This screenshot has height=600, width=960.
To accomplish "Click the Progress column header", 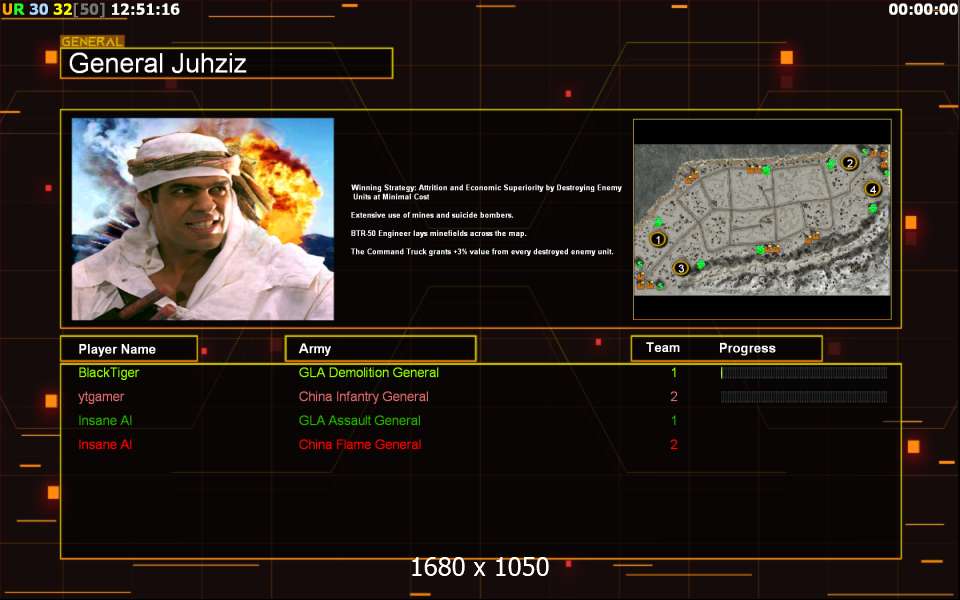I will pos(747,348).
